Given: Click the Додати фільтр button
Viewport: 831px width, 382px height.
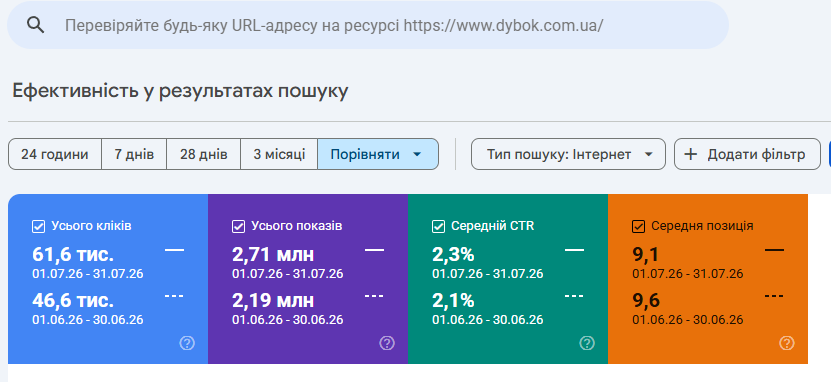Looking at the screenshot, I should coord(747,154).
